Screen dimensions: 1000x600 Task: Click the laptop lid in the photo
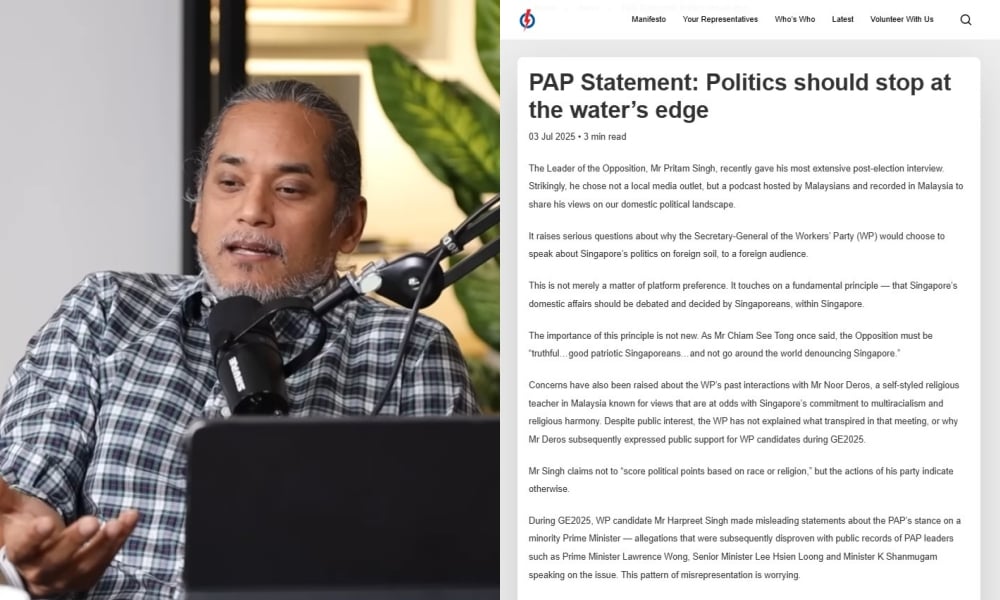coord(342,507)
